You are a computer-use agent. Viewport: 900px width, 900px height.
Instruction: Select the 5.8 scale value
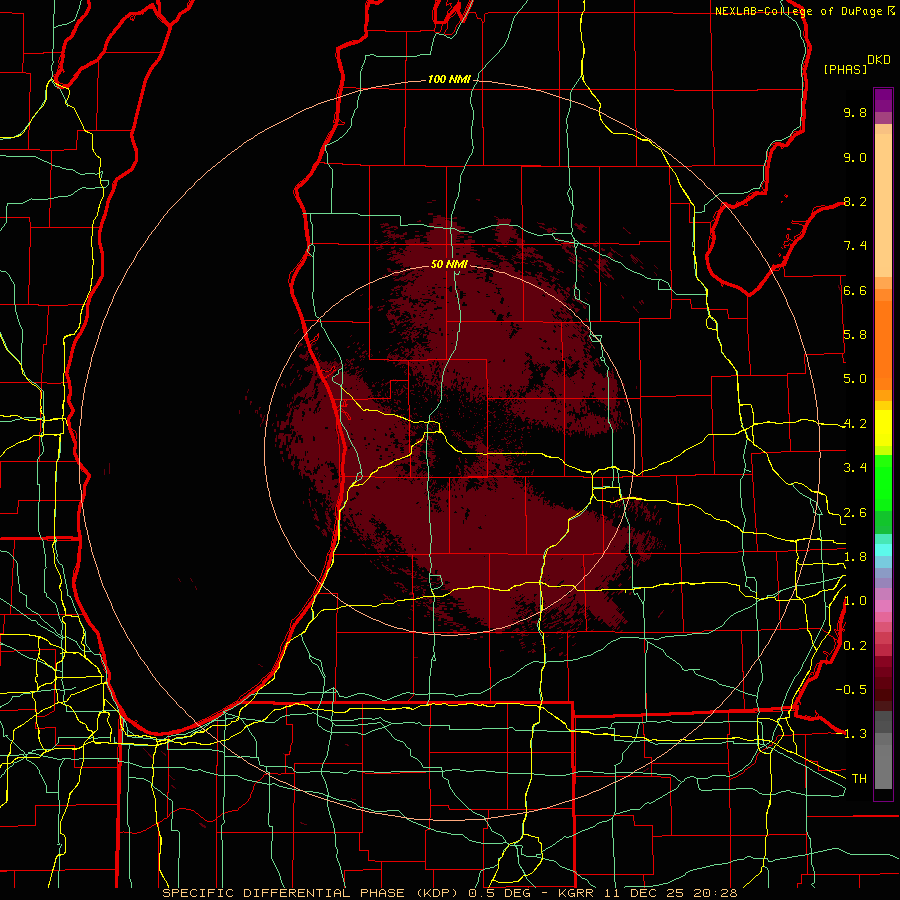click(855, 335)
